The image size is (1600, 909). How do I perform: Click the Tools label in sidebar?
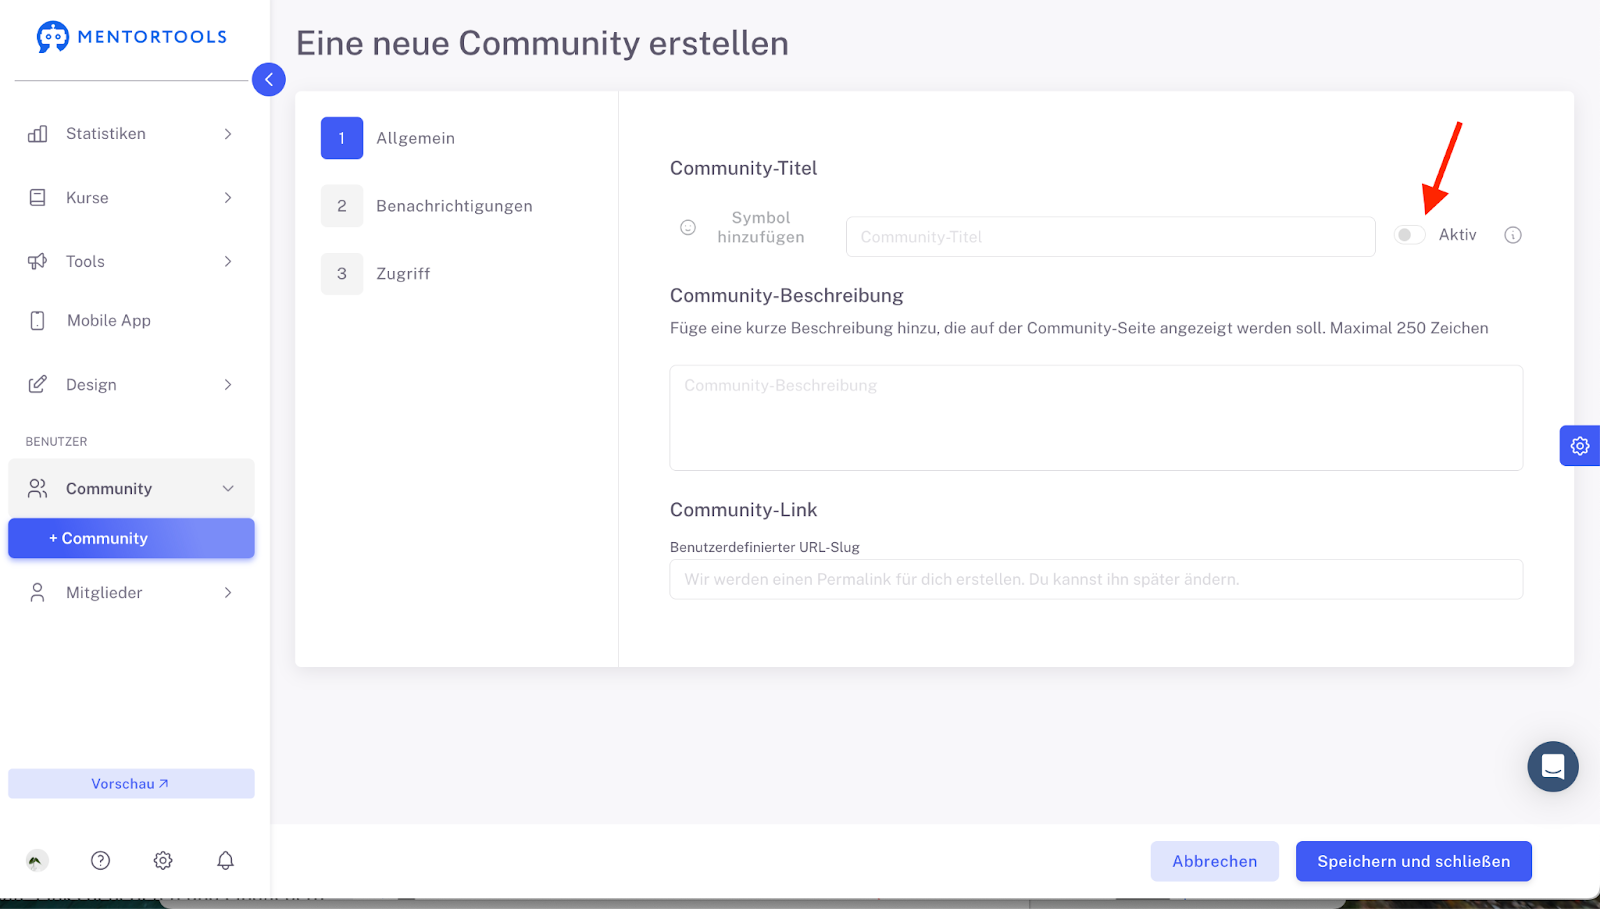85,261
